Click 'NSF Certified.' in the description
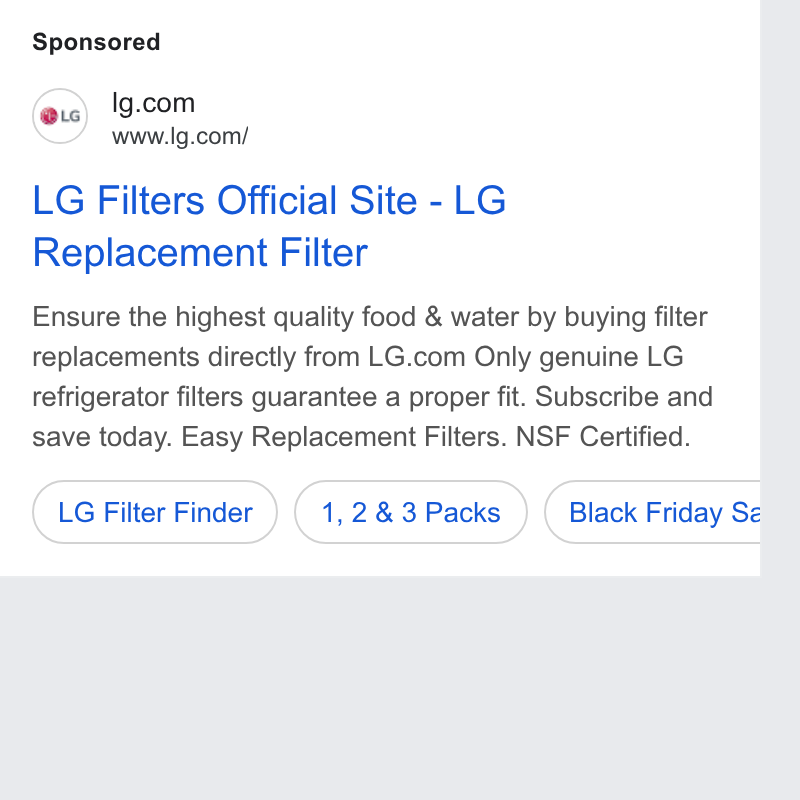 pos(603,437)
